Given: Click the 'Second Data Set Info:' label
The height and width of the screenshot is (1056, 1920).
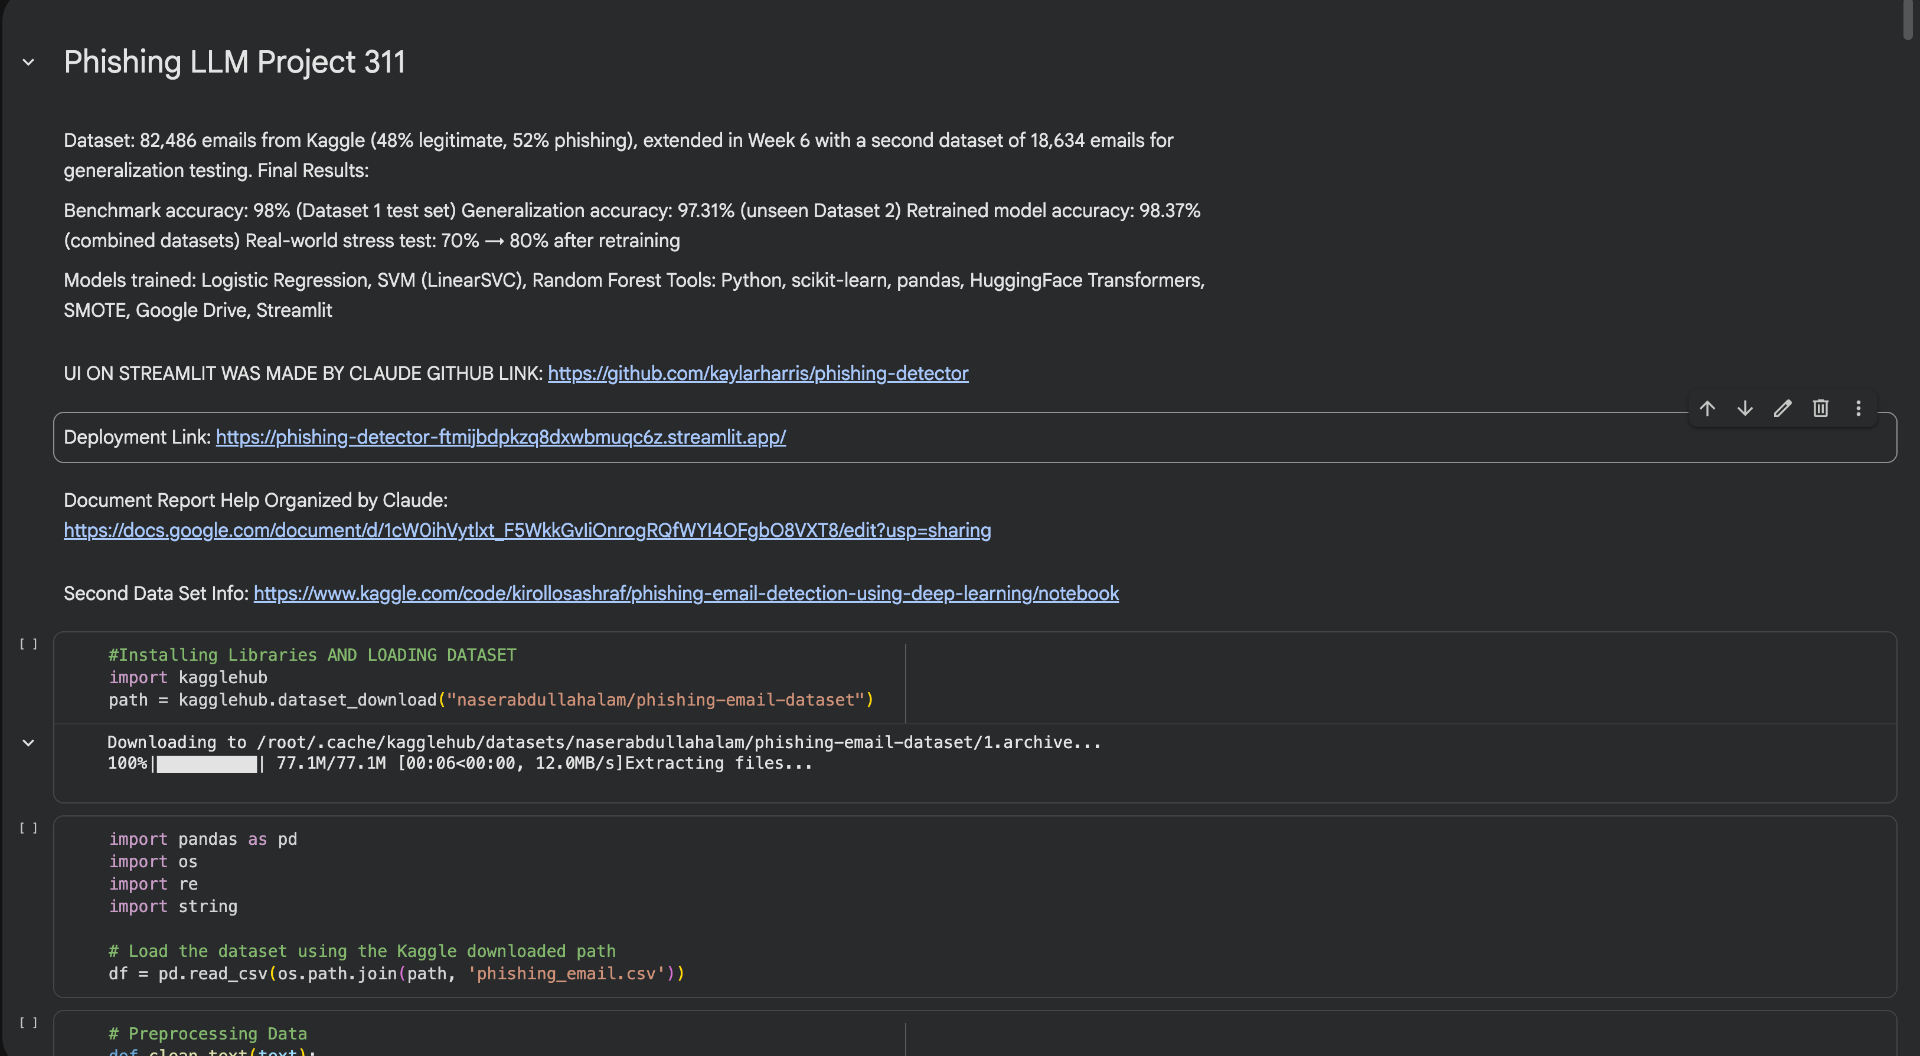Looking at the screenshot, I should pos(156,593).
